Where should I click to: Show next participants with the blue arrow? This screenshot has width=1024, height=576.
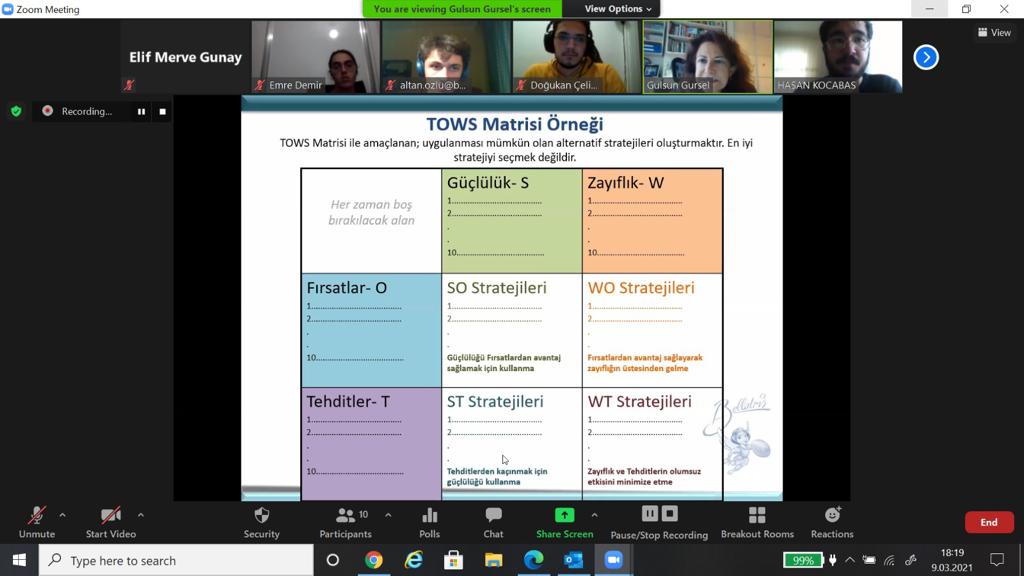tap(926, 57)
